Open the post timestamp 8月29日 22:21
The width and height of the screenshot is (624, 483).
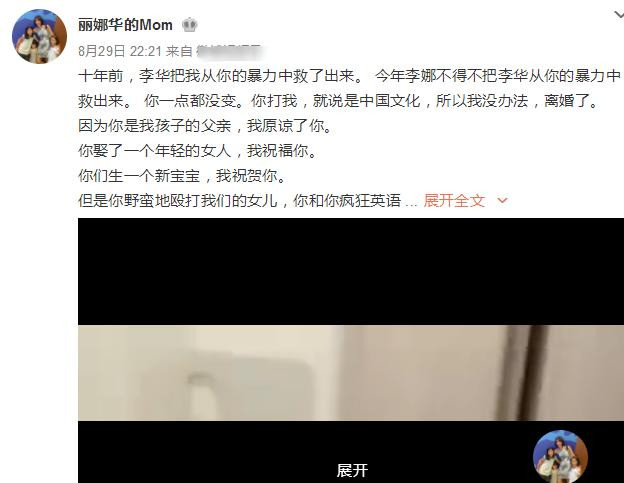[120, 51]
